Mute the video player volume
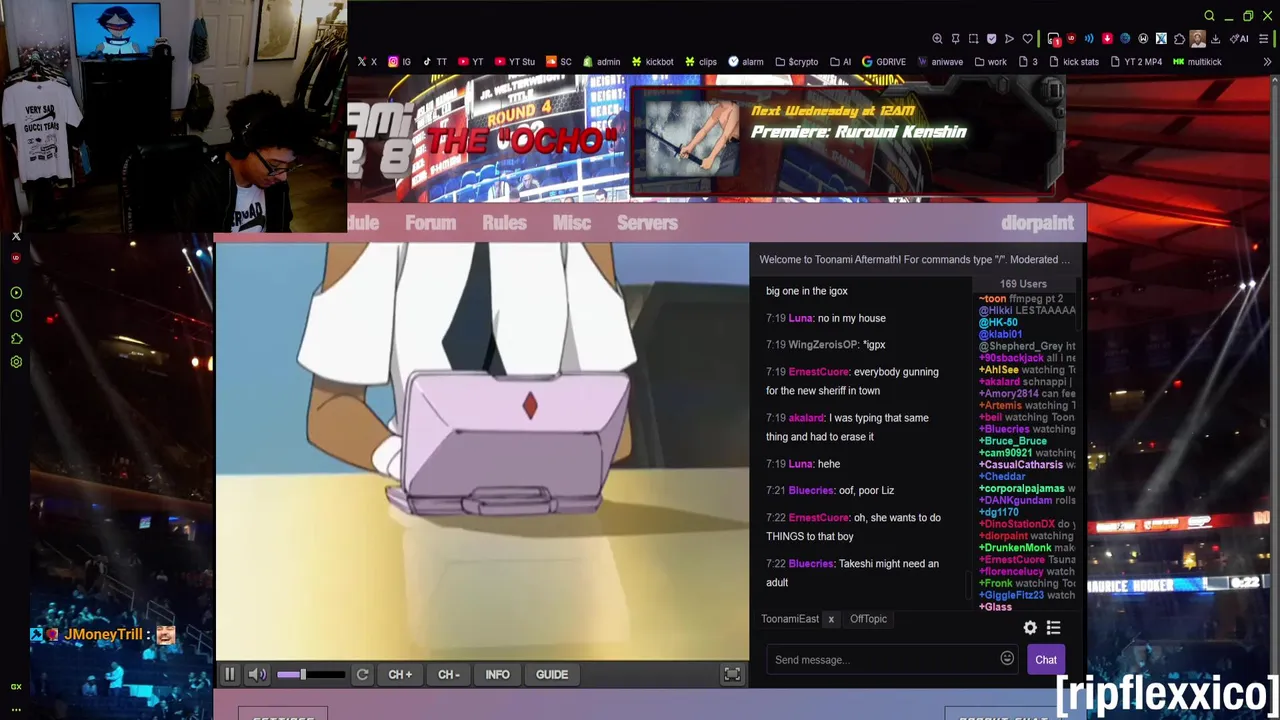The height and width of the screenshot is (720, 1280). 258,674
